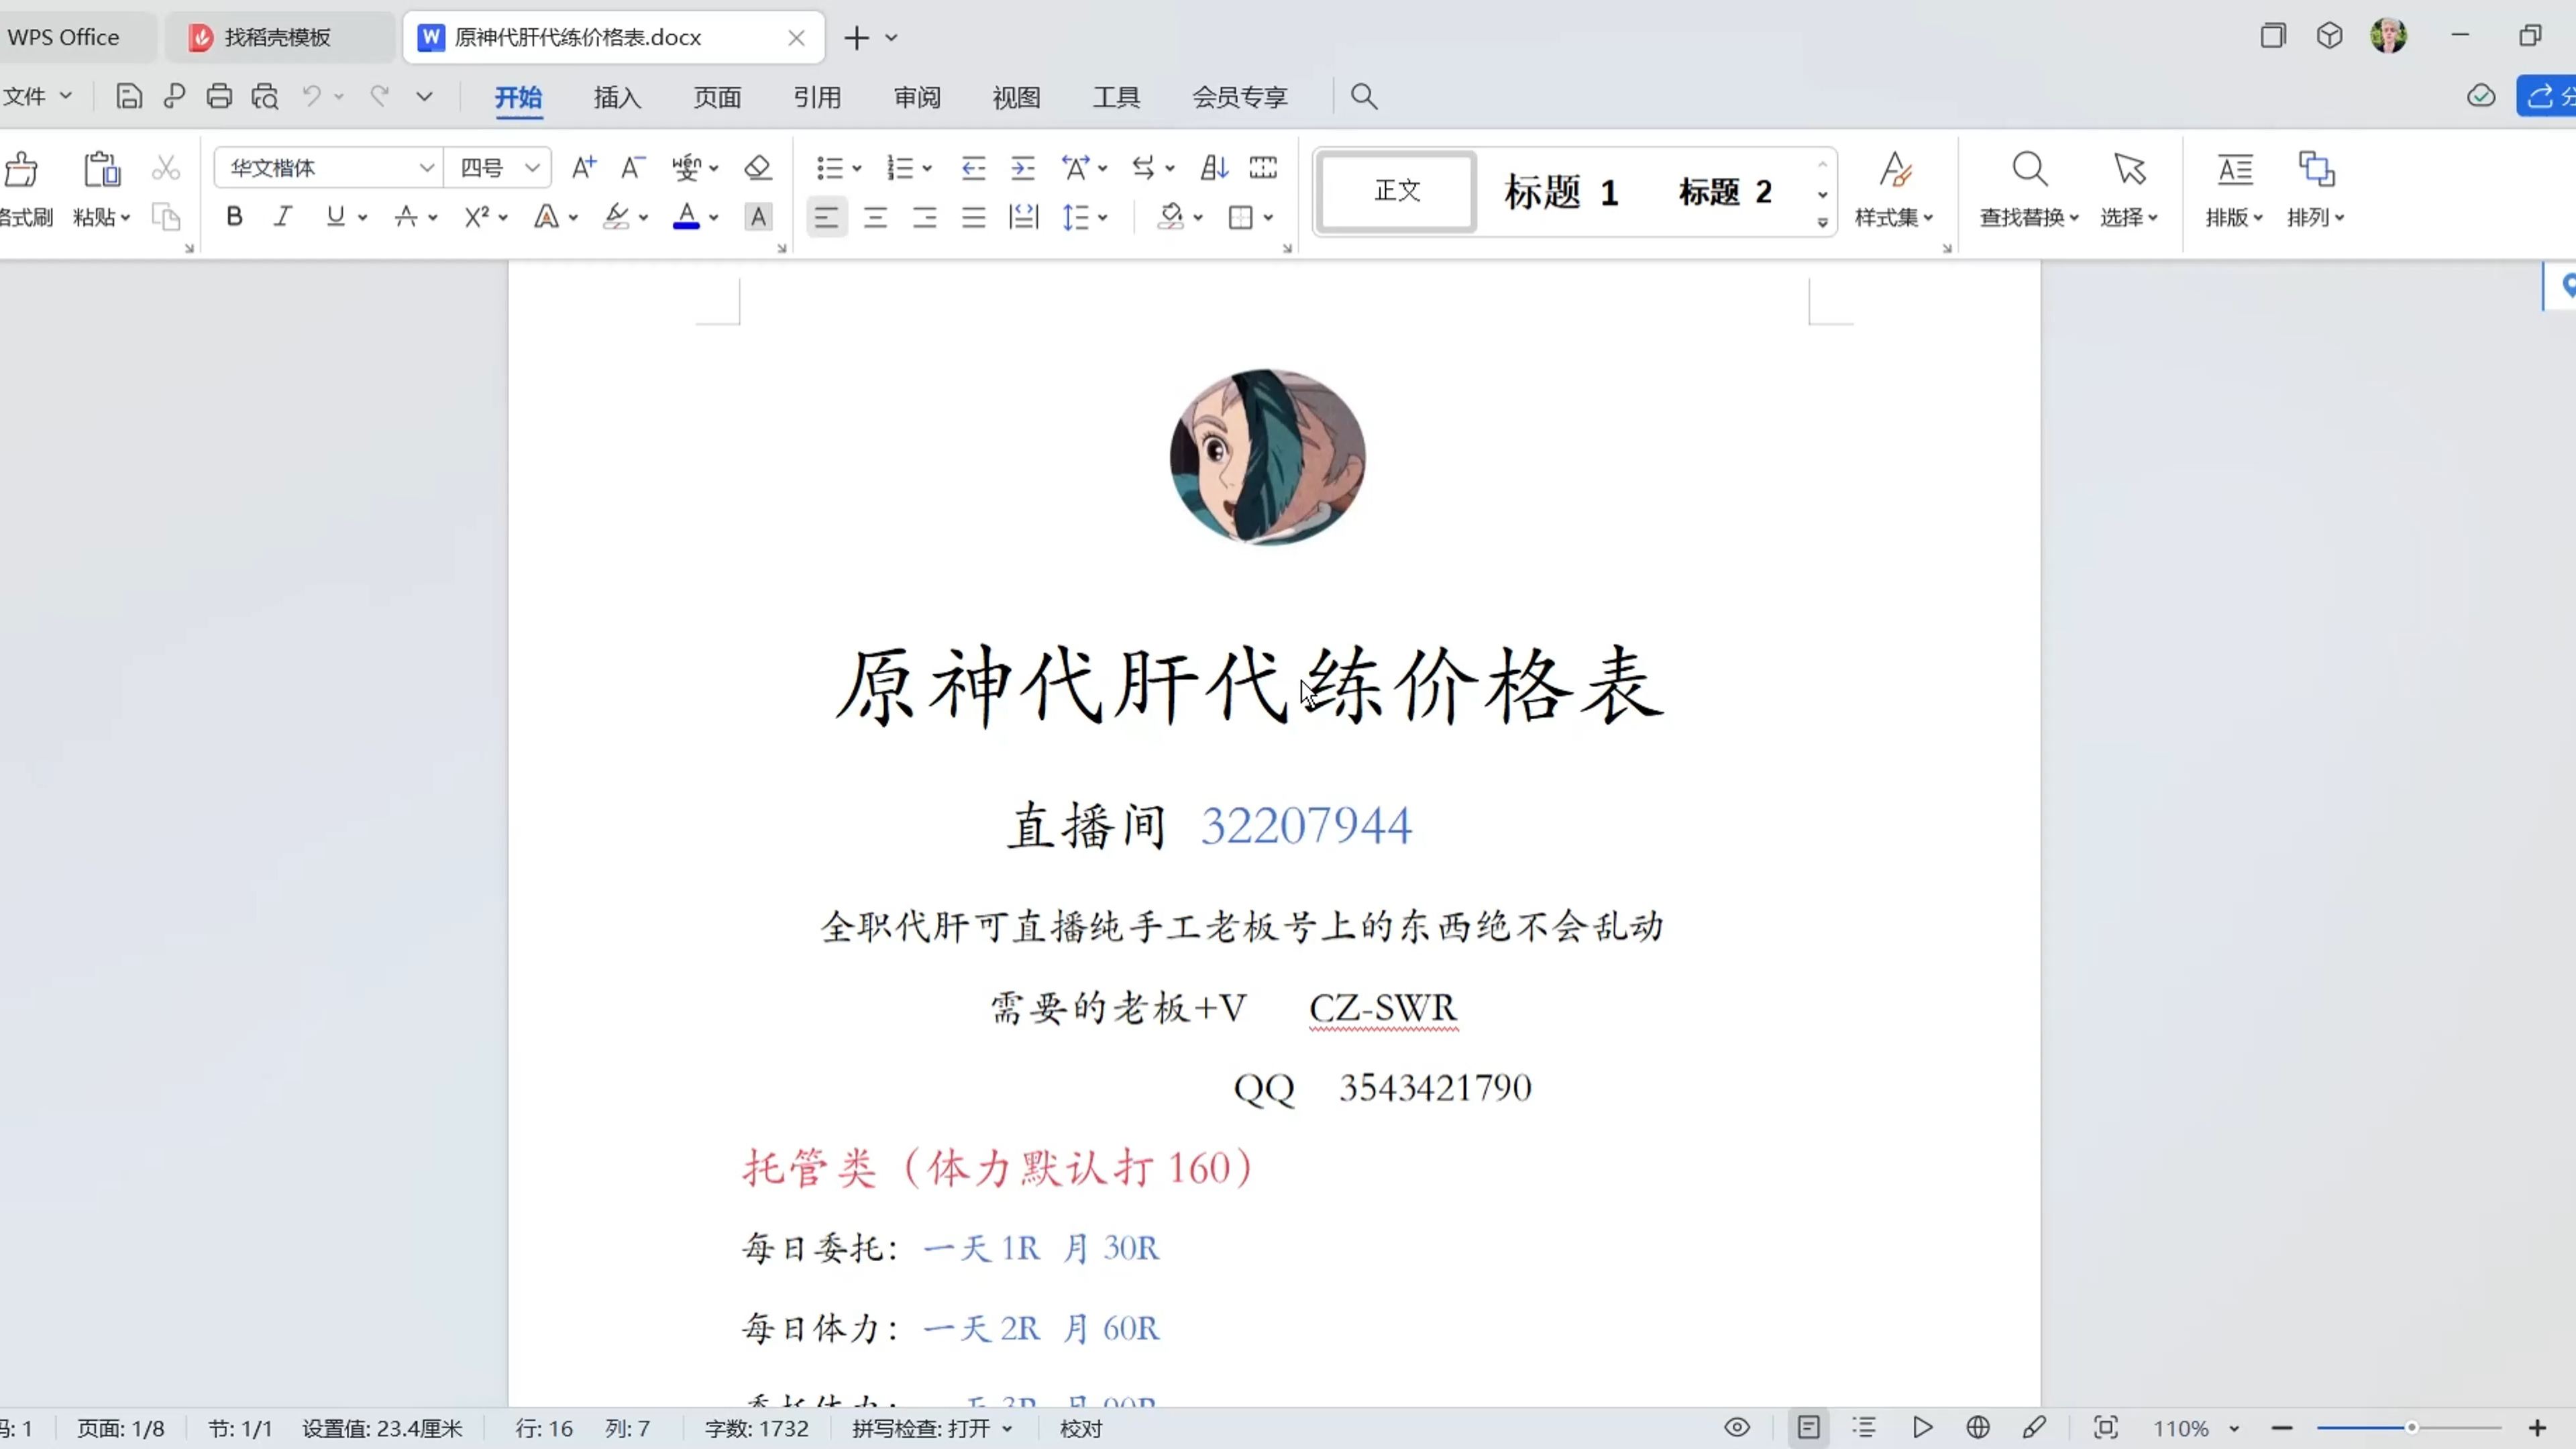This screenshot has height=1449, width=2576.
Task: Start slideshow play icon in status bar
Action: click(x=1922, y=1427)
